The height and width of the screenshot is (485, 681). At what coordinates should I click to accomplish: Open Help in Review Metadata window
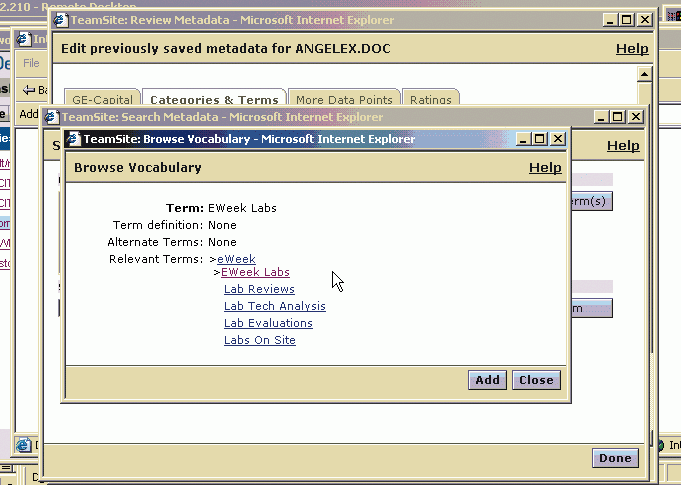pos(632,49)
